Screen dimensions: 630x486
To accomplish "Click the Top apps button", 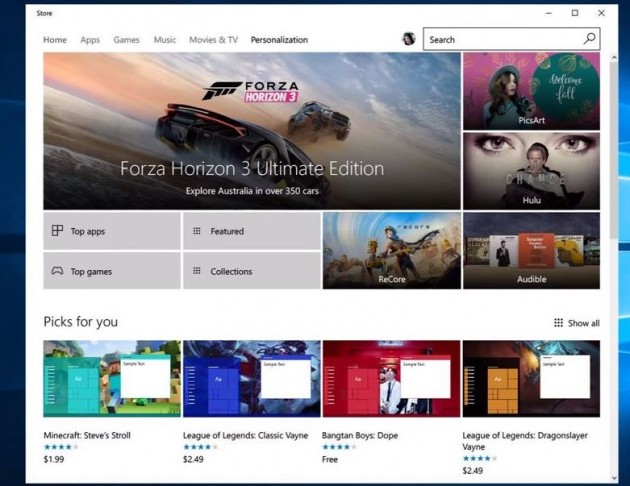I will tap(112, 231).
